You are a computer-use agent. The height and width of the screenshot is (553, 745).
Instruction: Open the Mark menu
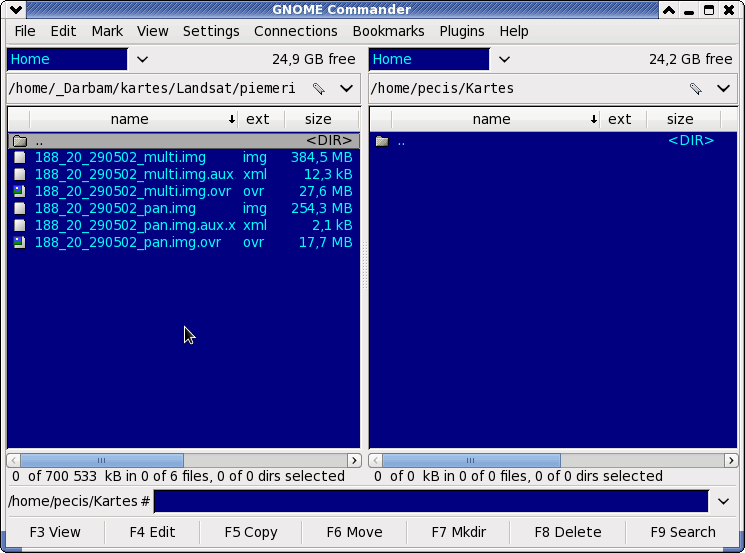click(107, 31)
